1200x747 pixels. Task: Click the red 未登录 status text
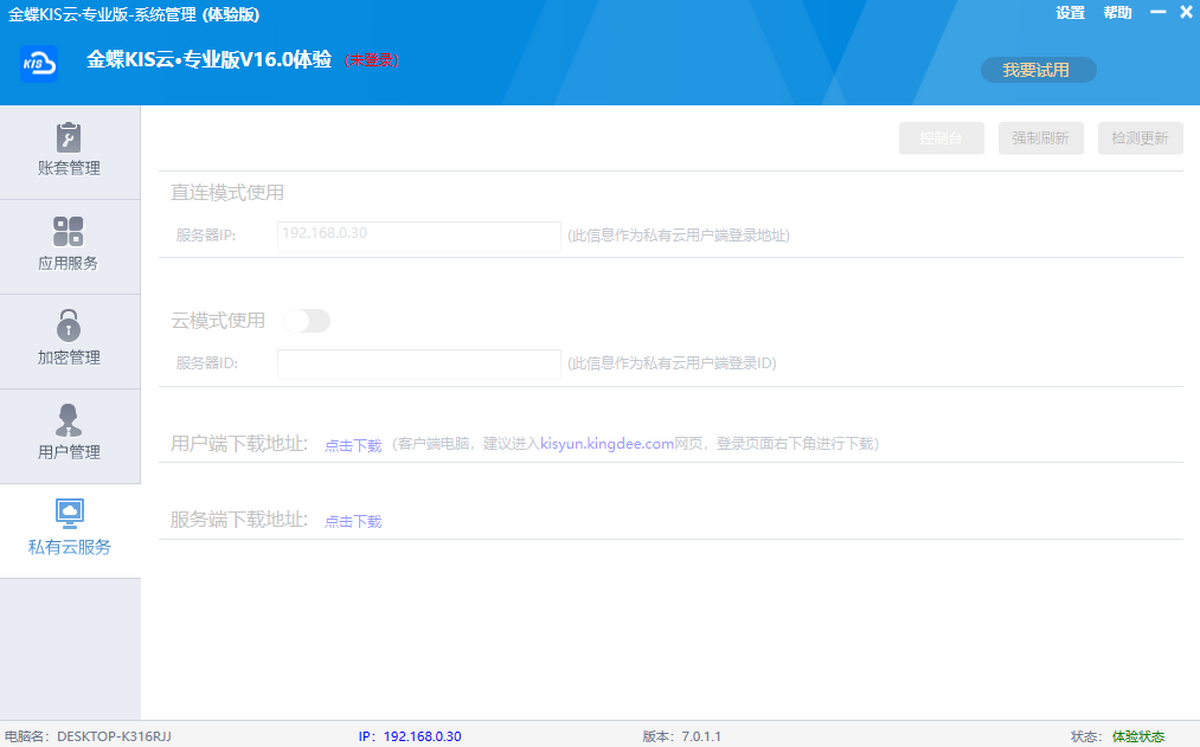[372, 60]
